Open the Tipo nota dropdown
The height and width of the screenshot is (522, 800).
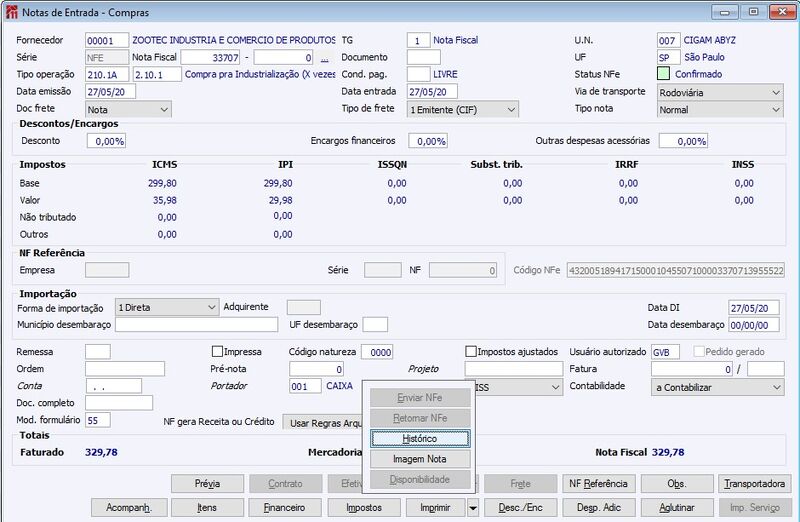tap(720, 109)
